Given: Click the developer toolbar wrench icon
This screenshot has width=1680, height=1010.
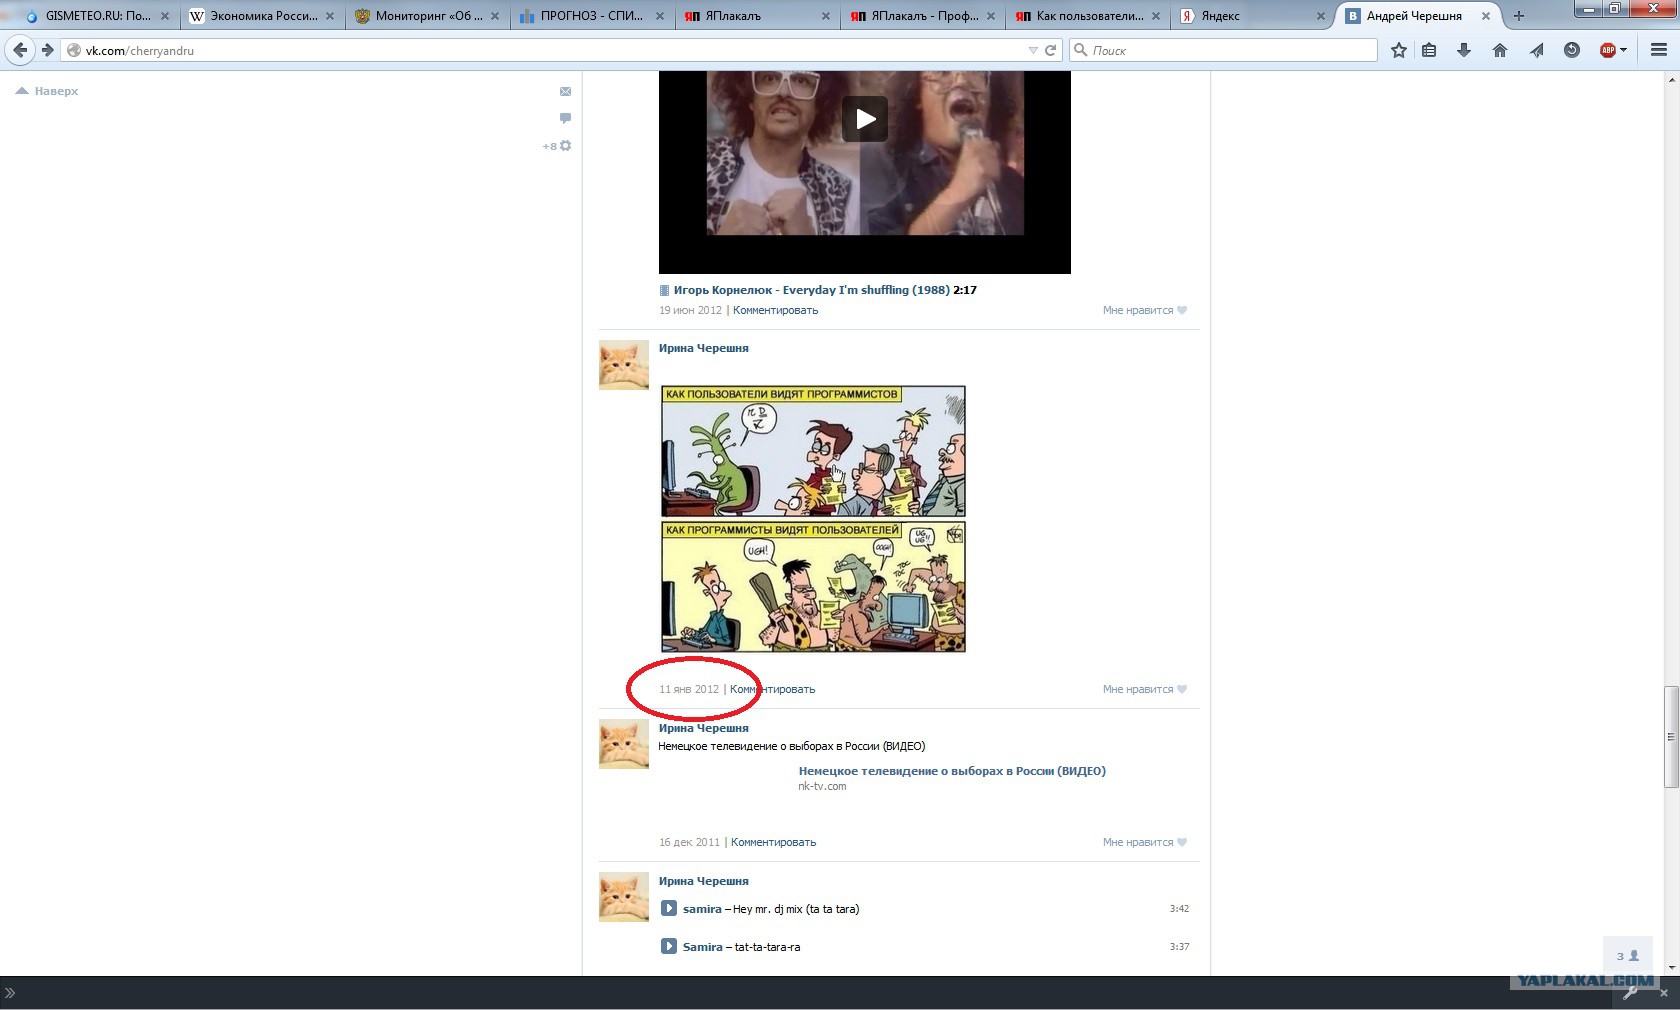Looking at the screenshot, I should [x=1631, y=993].
